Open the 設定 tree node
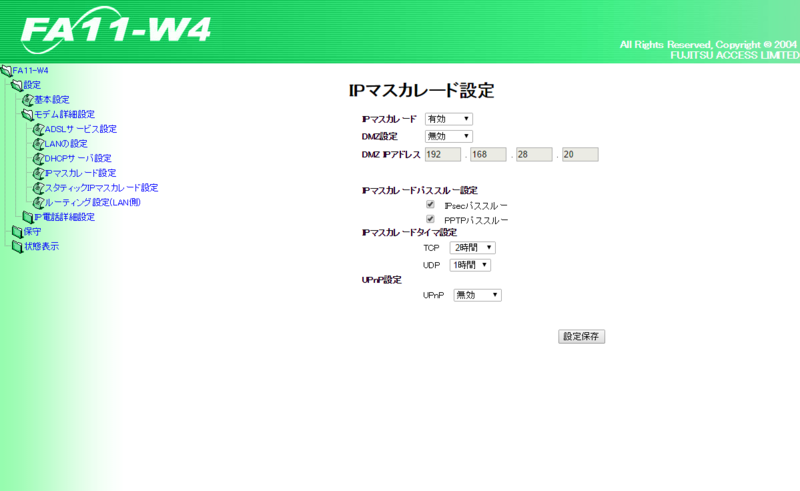 (32, 85)
